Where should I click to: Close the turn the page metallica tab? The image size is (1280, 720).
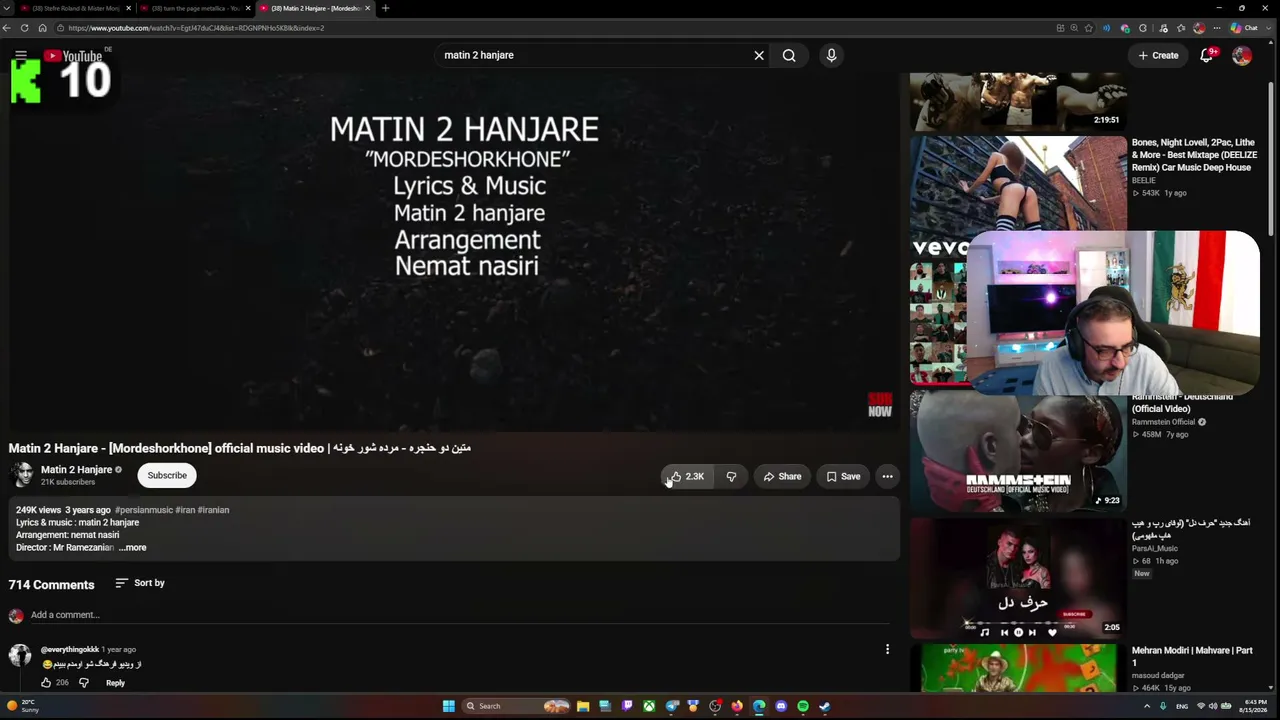tap(248, 8)
